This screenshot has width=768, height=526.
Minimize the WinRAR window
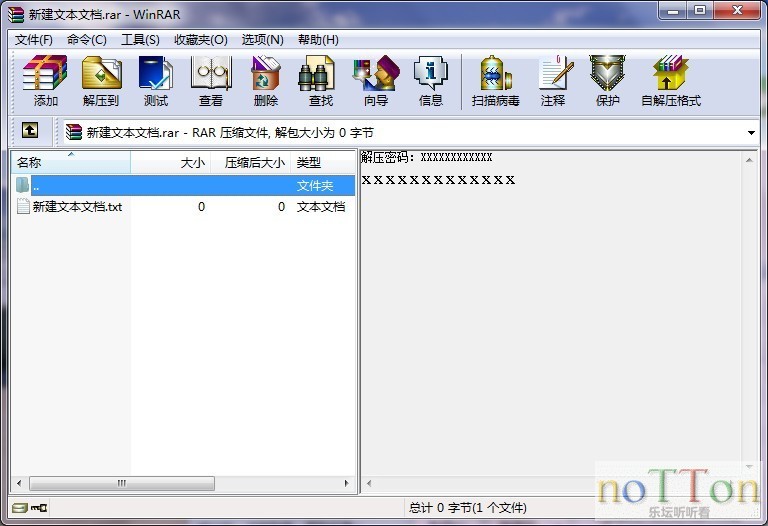point(673,11)
